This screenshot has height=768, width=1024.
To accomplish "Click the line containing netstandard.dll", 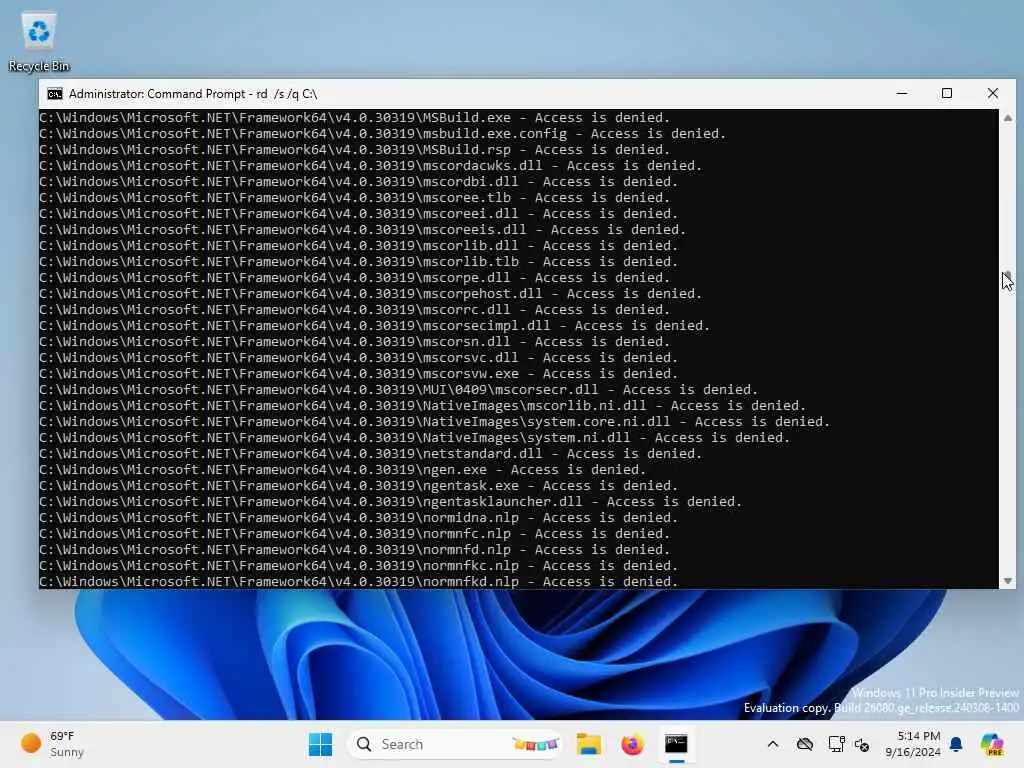I will (x=371, y=454).
